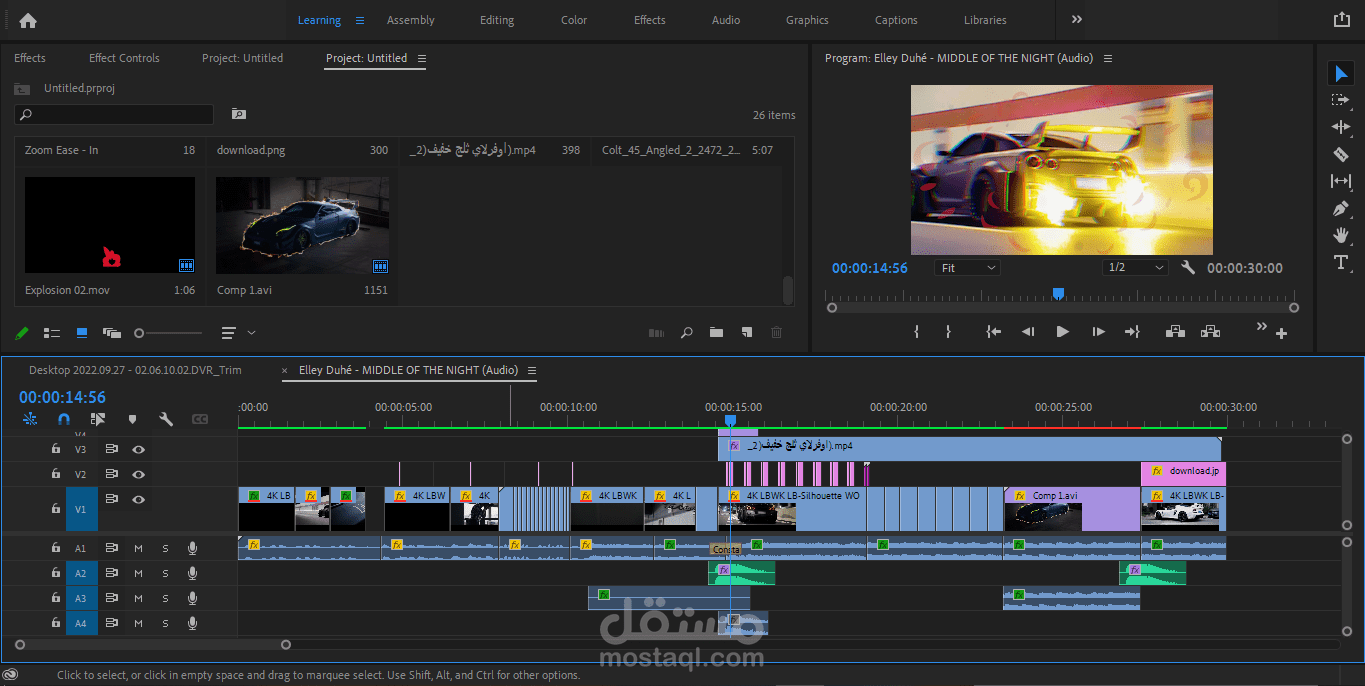Image resolution: width=1365 pixels, height=686 pixels.
Task: Select the Selection tool arrow
Action: [1341, 73]
